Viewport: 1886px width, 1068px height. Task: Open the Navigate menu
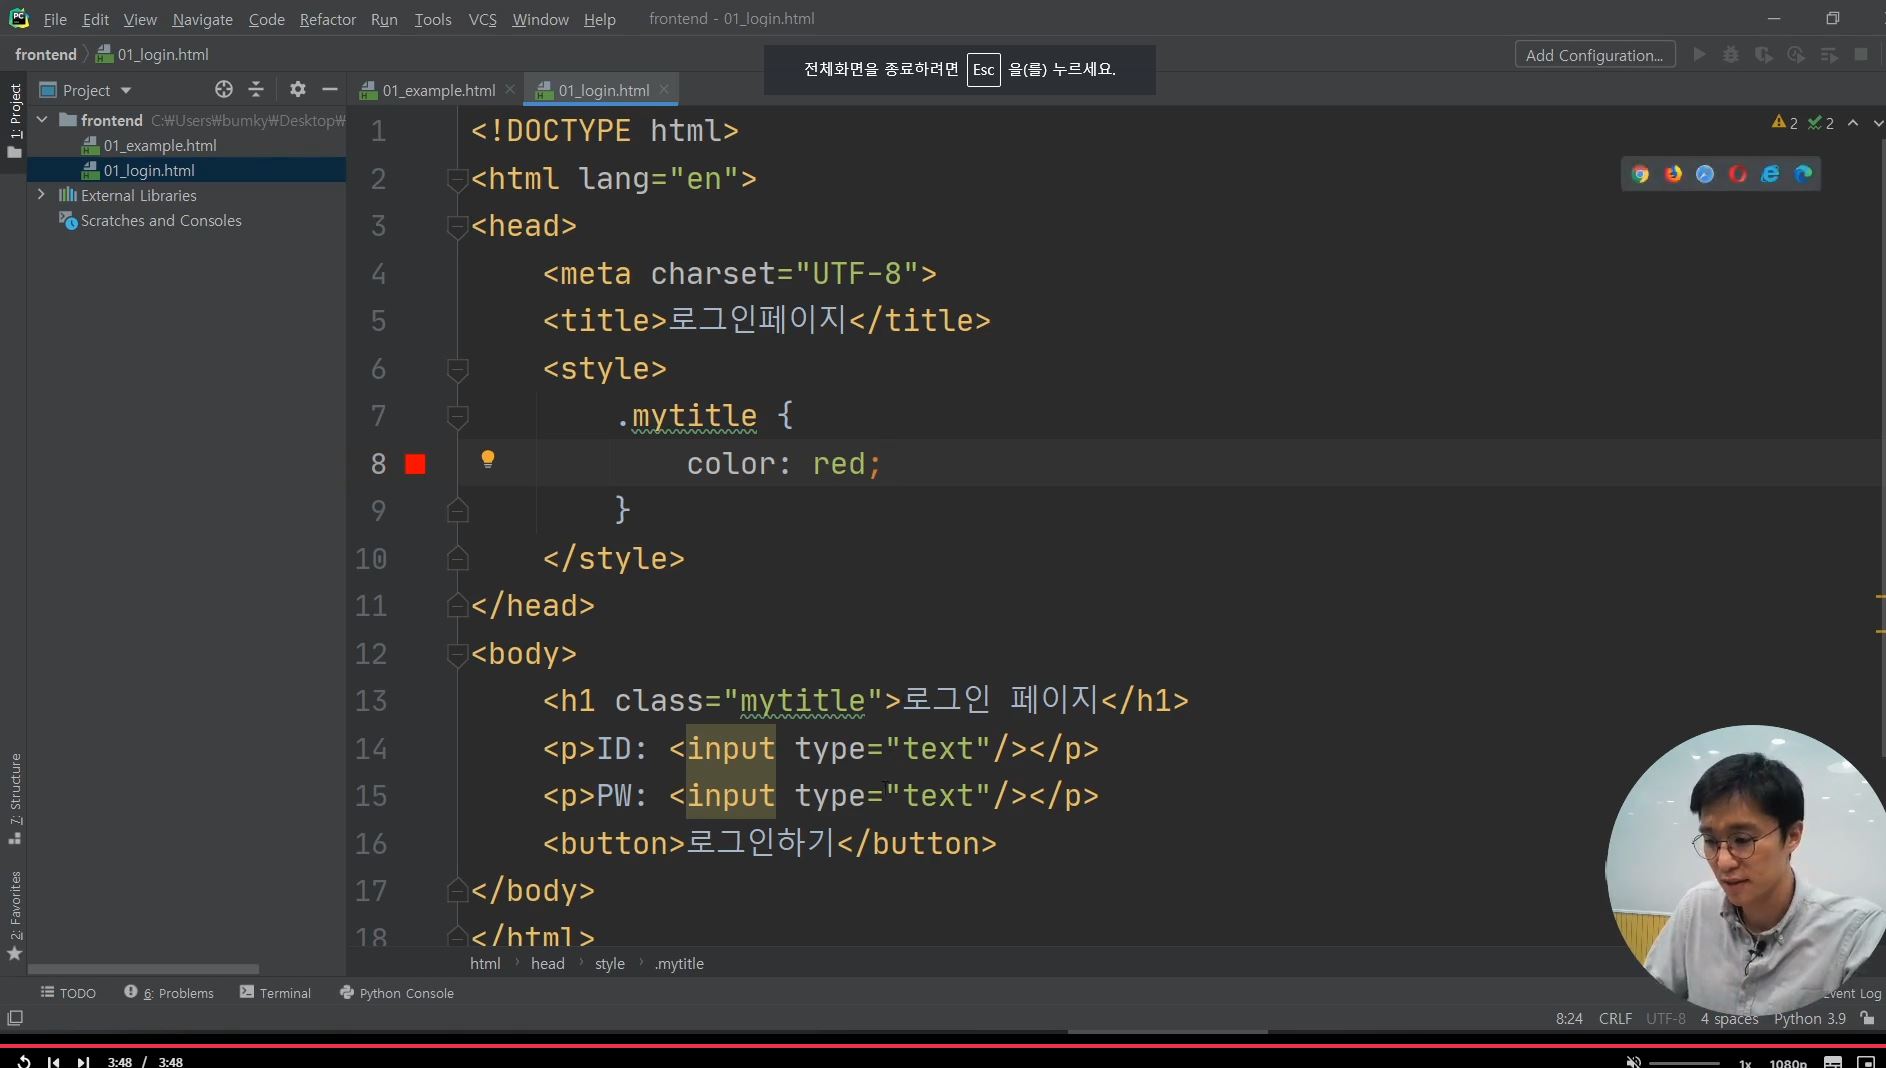pos(202,19)
